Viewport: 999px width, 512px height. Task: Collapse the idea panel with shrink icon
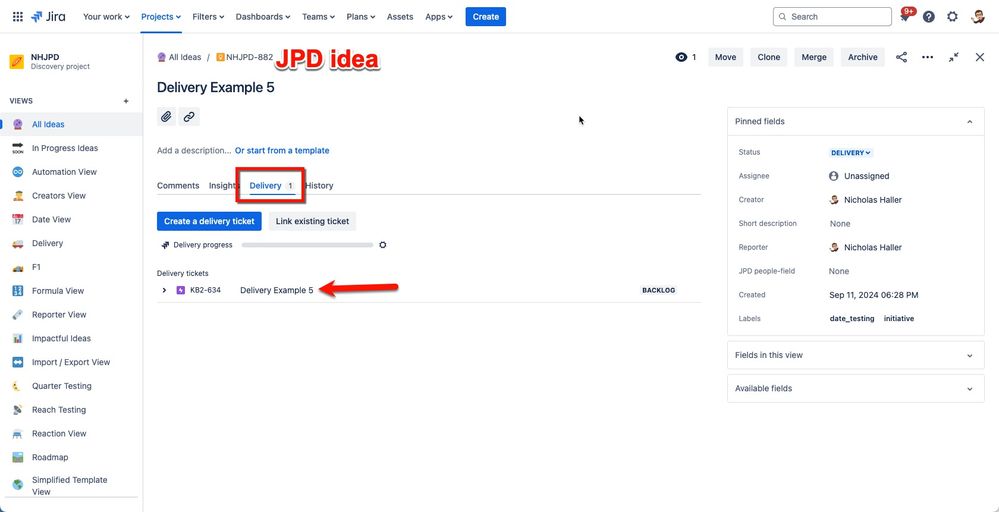click(x=954, y=57)
